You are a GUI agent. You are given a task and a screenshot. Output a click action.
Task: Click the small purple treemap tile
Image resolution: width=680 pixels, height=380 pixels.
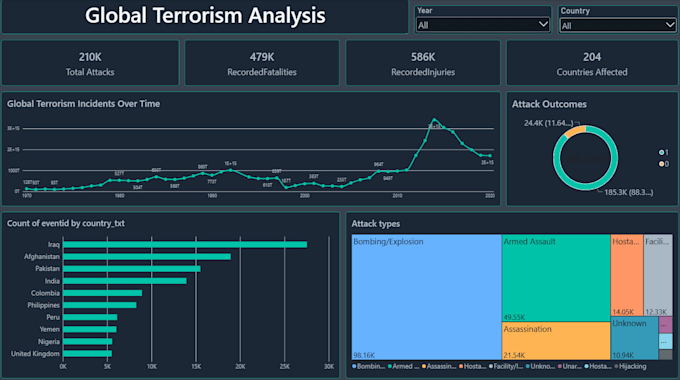click(x=666, y=324)
